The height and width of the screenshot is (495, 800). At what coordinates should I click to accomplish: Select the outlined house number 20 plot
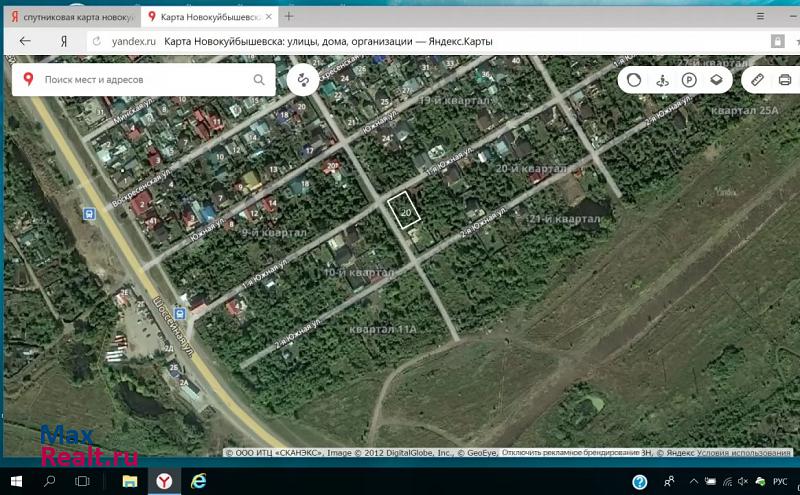coord(405,211)
